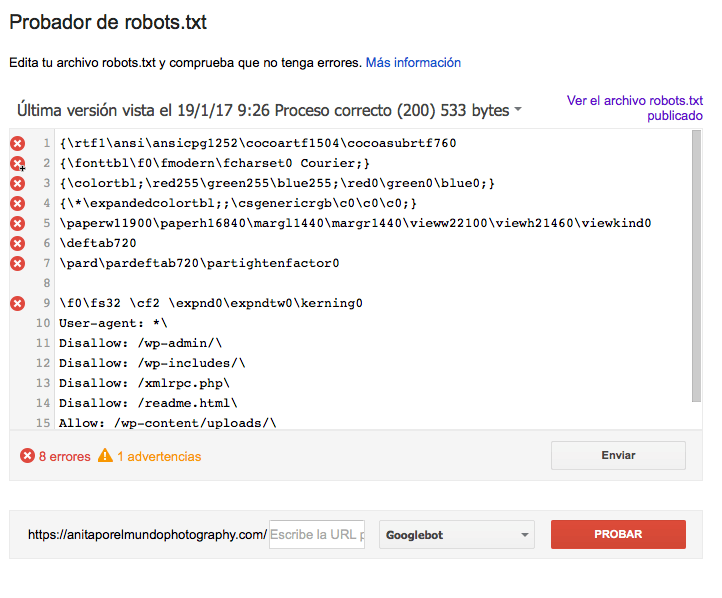Open the Más información link

coord(413,63)
